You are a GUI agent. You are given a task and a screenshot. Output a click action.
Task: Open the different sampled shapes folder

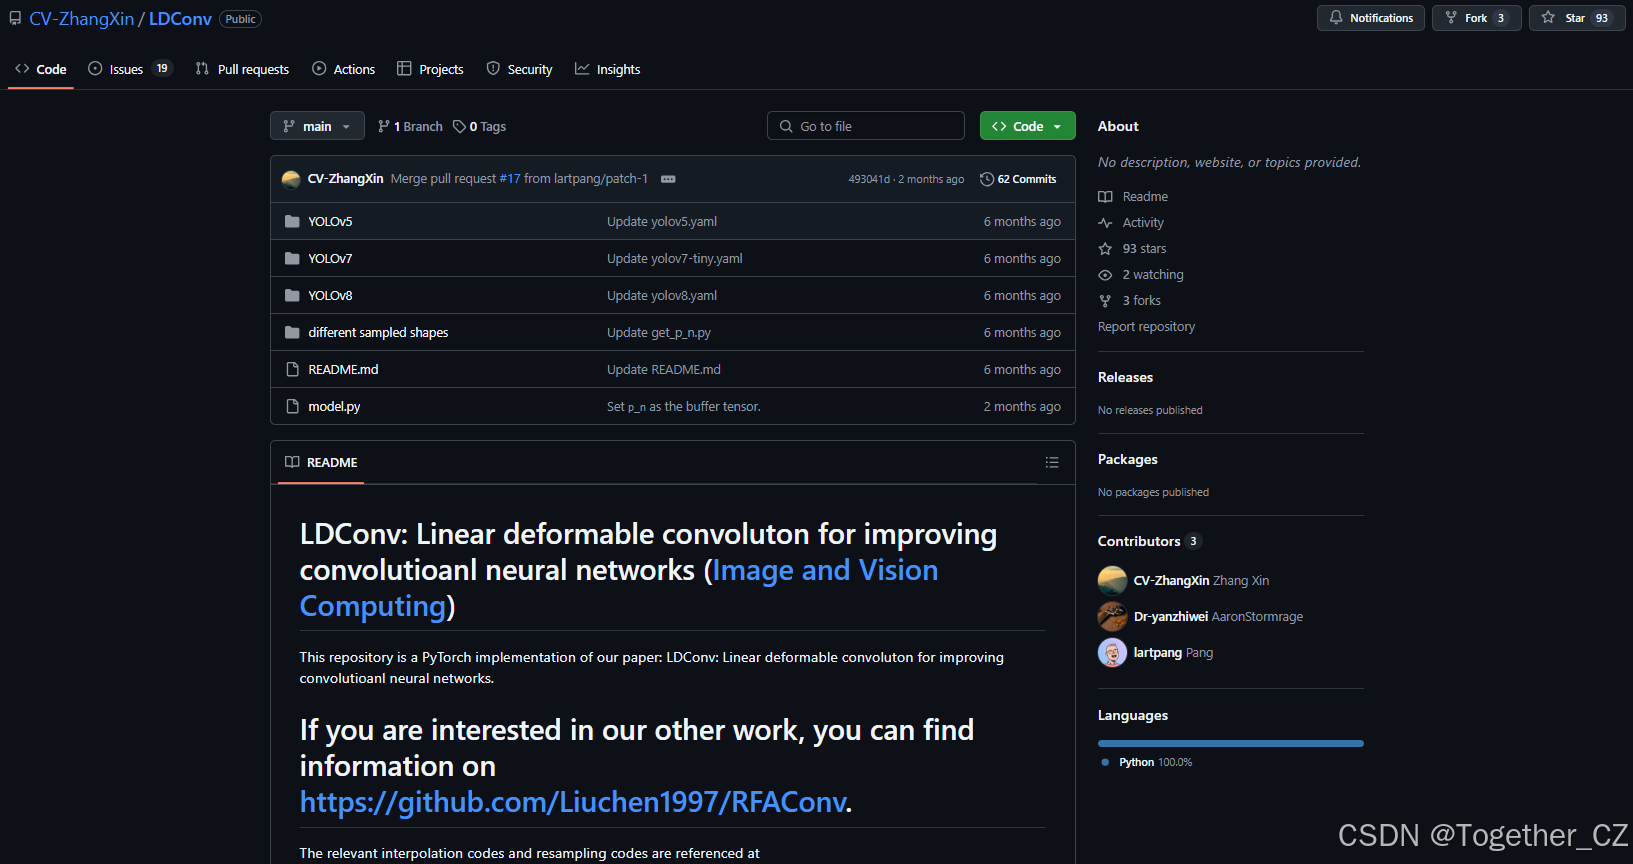pyautogui.click(x=378, y=332)
